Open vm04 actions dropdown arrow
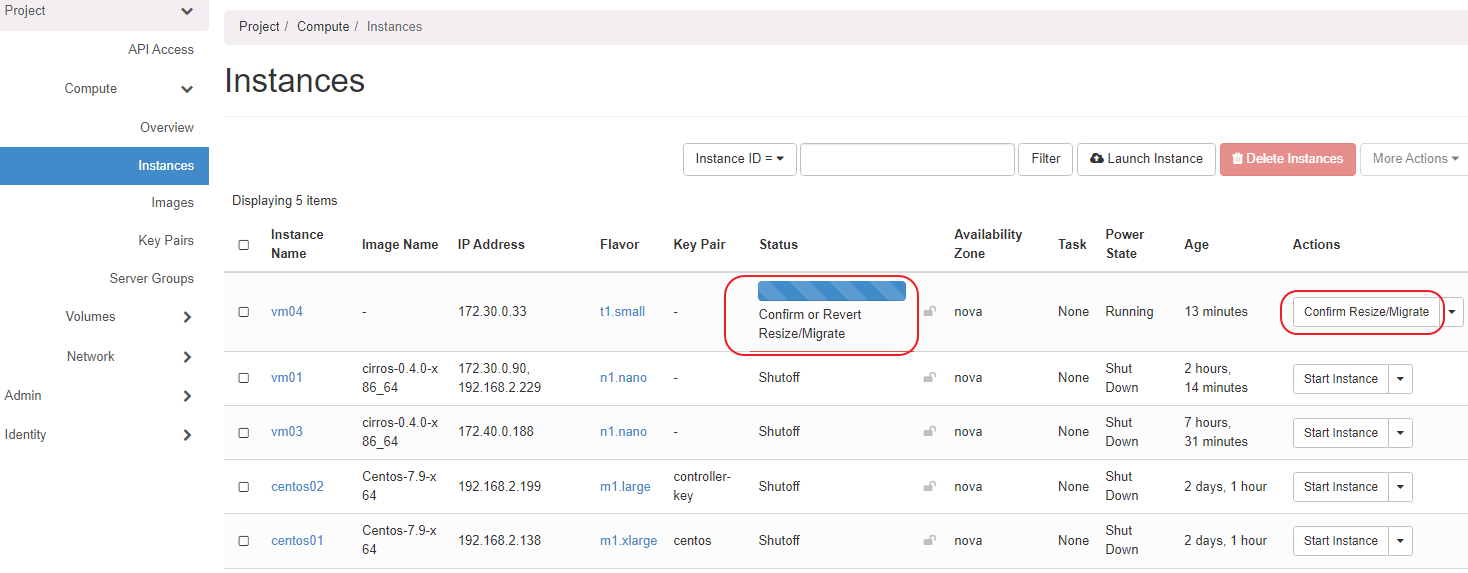 pos(1453,312)
